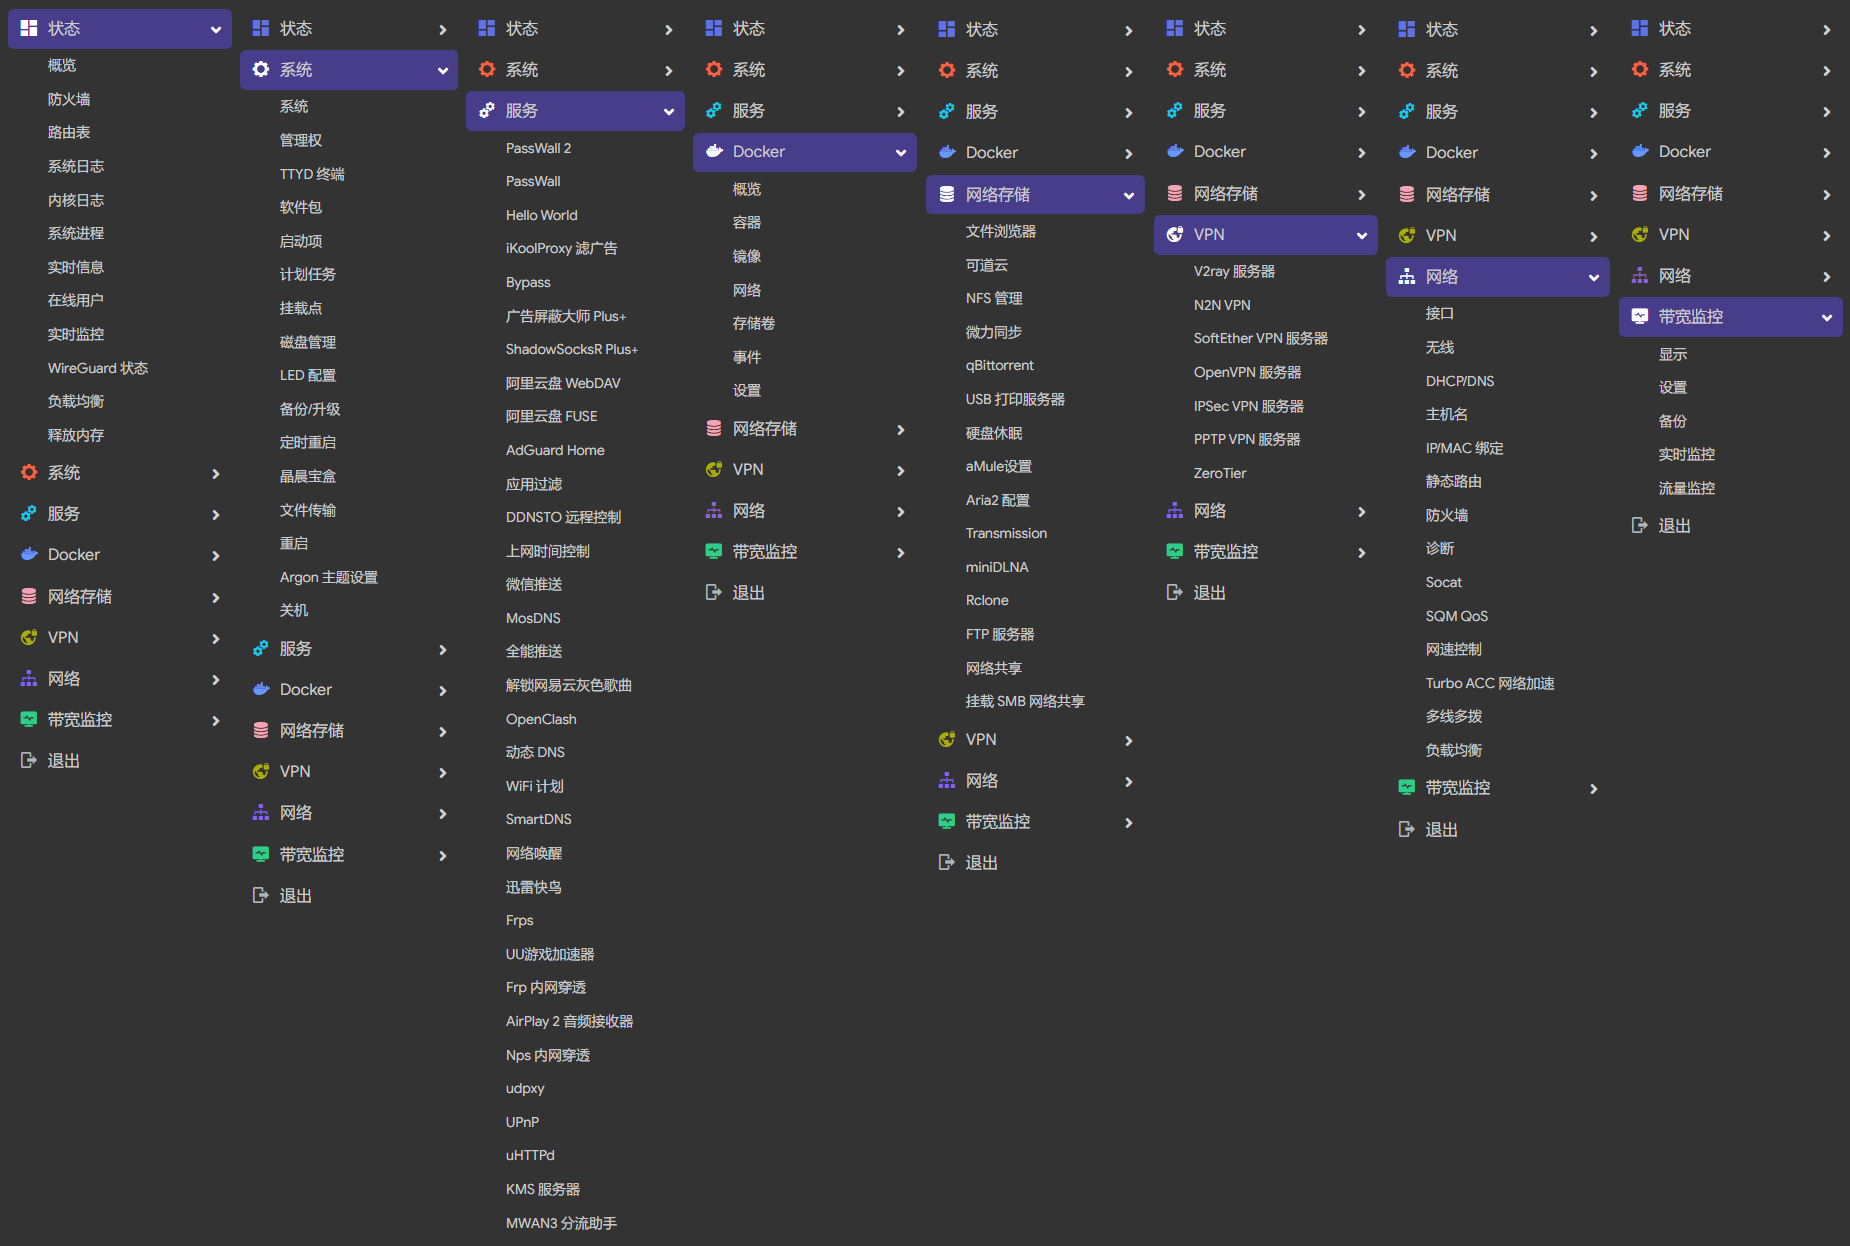The image size is (1850, 1246).
Task: Go to WireGuard 状态
Action: pyautogui.click(x=98, y=368)
